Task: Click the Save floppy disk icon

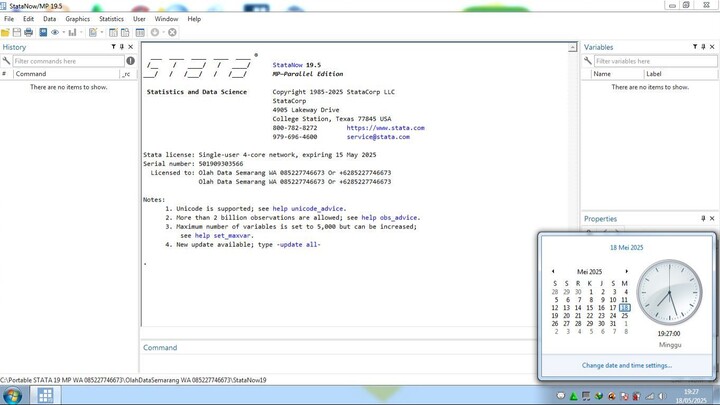Action: pos(17,32)
